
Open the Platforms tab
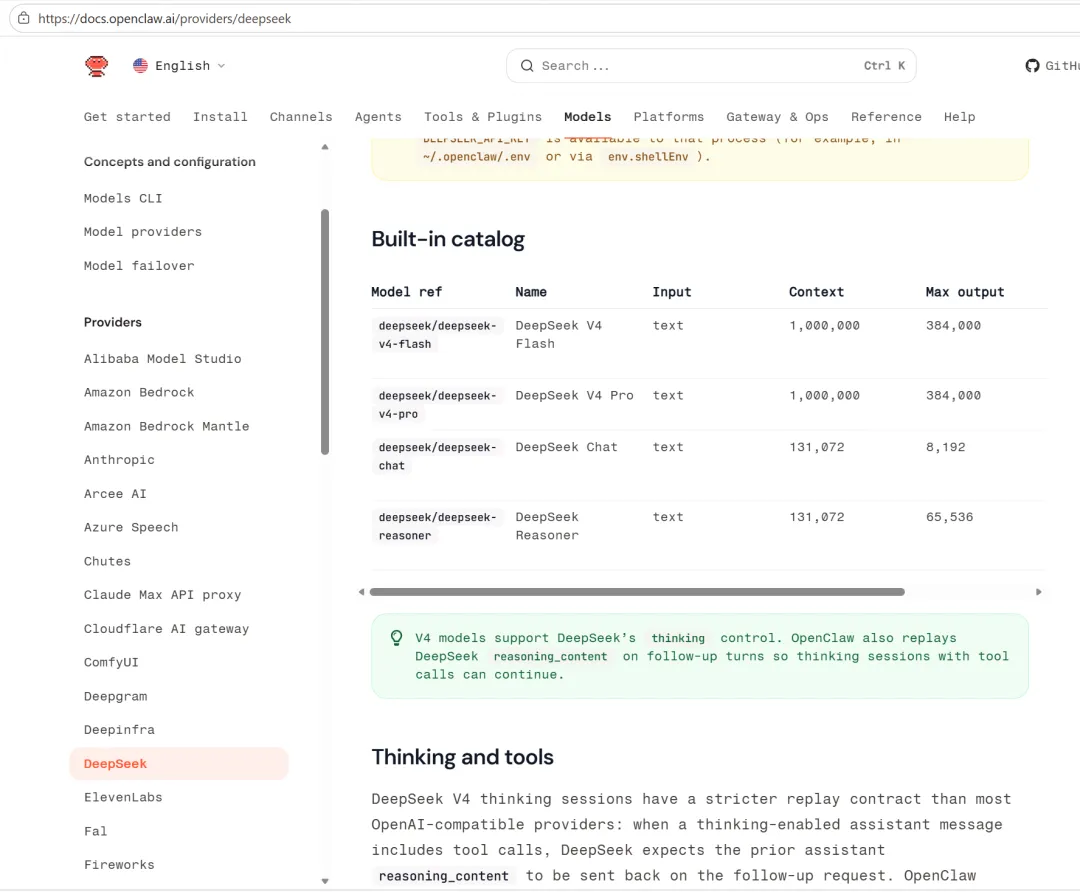pos(669,116)
